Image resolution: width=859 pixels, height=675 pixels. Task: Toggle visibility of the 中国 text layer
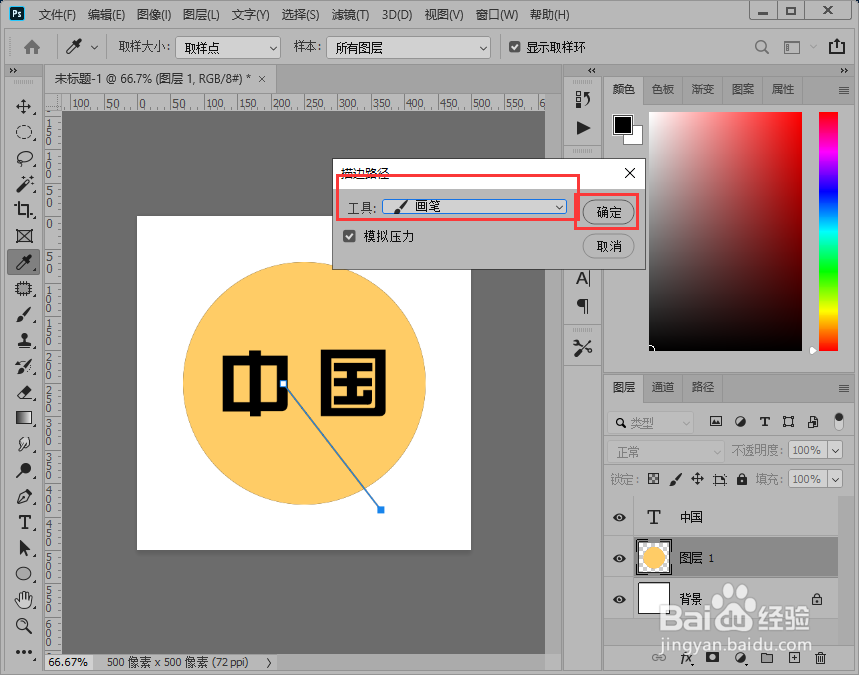click(x=619, y=516)
